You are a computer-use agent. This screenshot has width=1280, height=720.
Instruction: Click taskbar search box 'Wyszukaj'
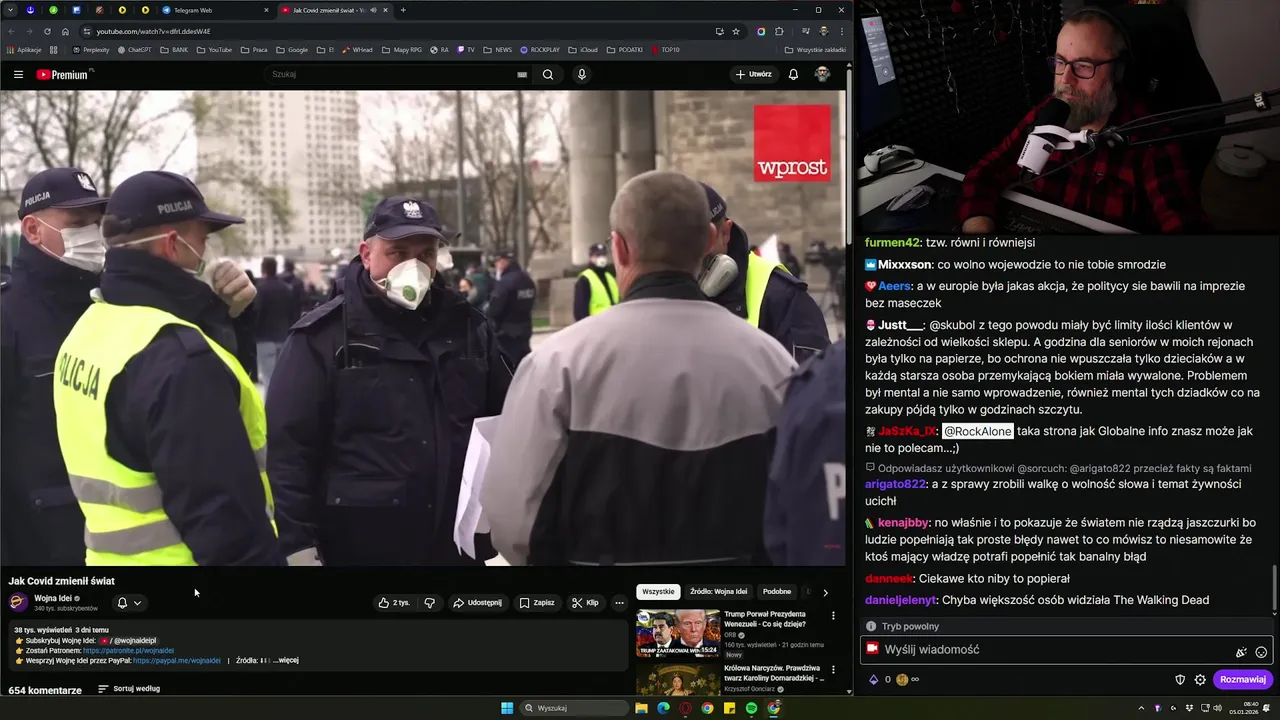575,708
